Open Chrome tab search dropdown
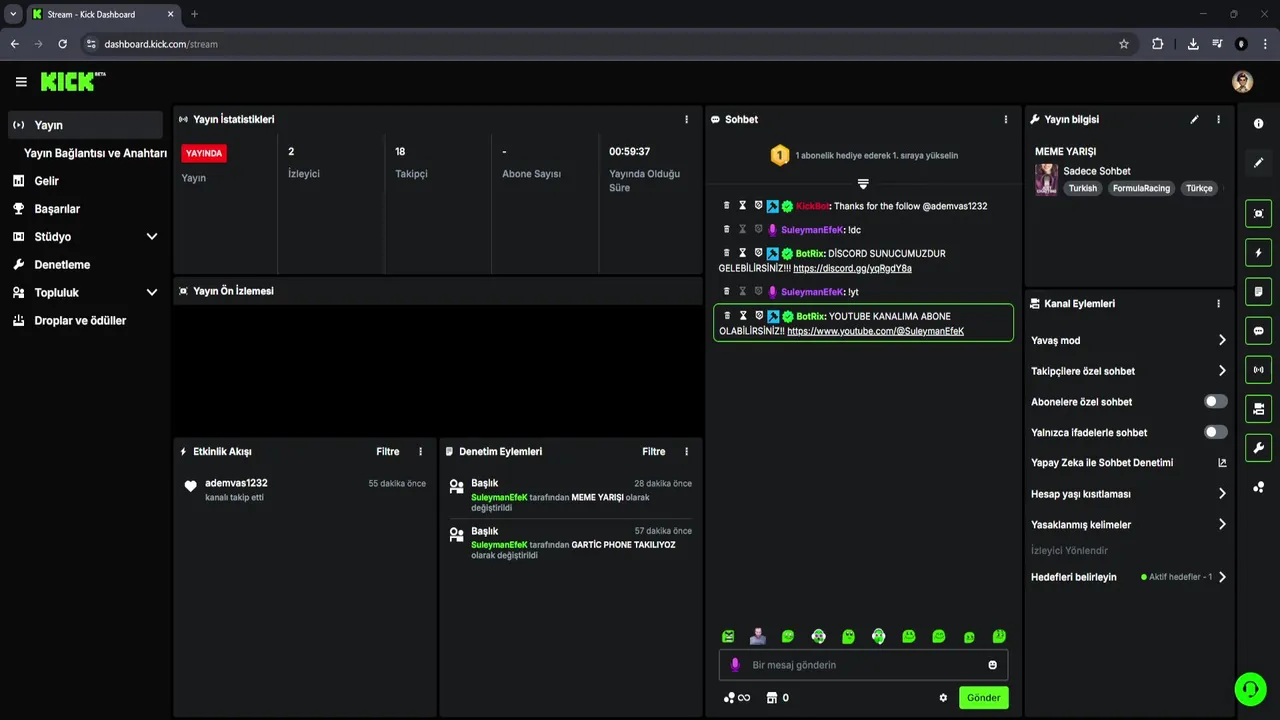The image size is (1280, 720). pyautogui.click(x=13, y=14)
